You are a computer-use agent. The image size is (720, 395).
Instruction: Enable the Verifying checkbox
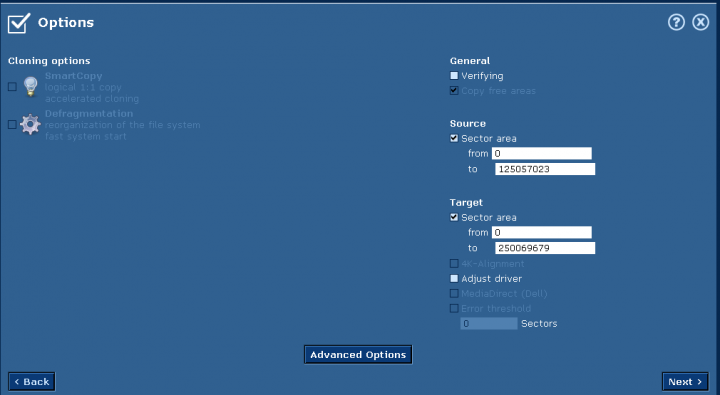click(x=454, y=75)
